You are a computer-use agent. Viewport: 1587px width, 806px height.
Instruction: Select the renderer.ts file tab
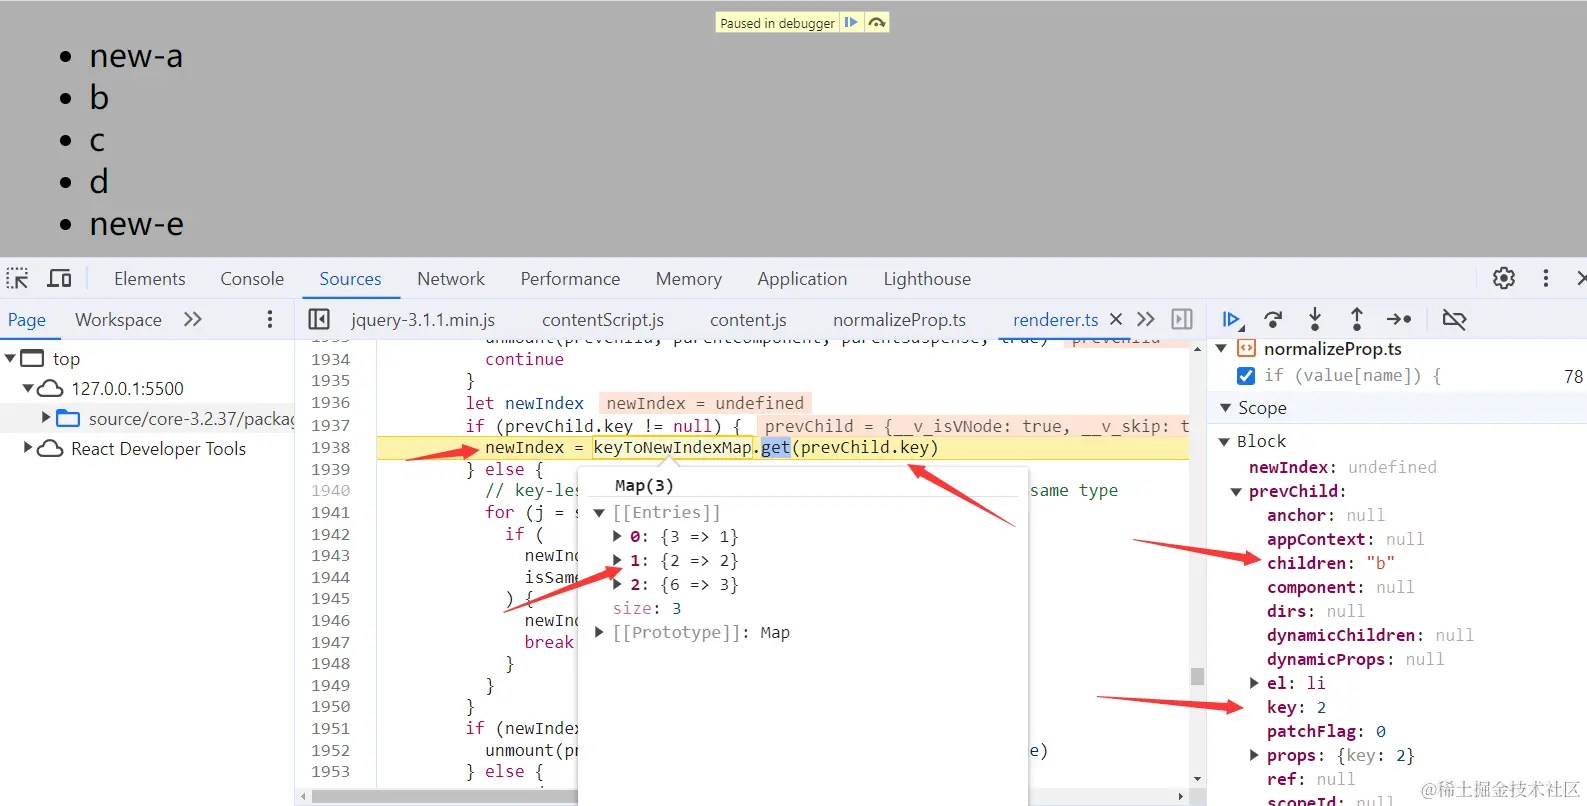pos(1055,320)
